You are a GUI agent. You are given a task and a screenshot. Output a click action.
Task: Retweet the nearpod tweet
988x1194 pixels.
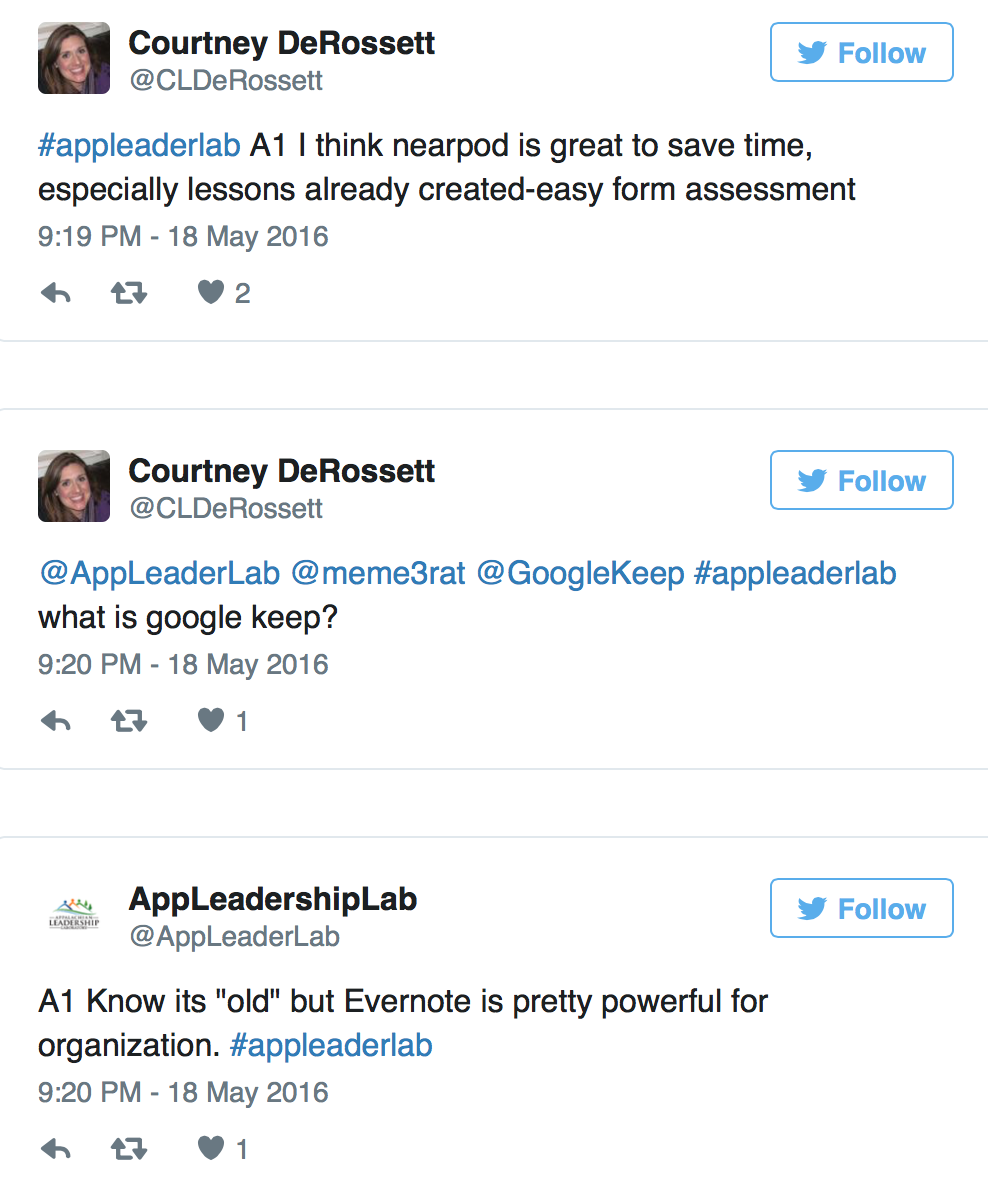point(129,292)
